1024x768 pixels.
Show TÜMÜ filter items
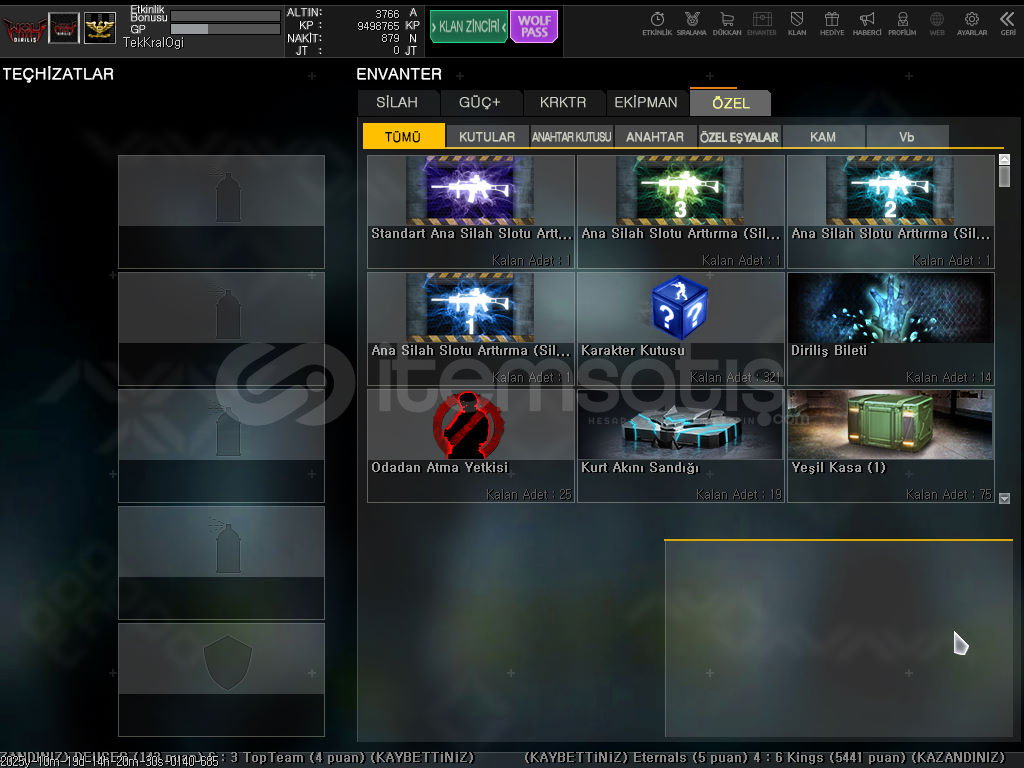tap(403, 136)
